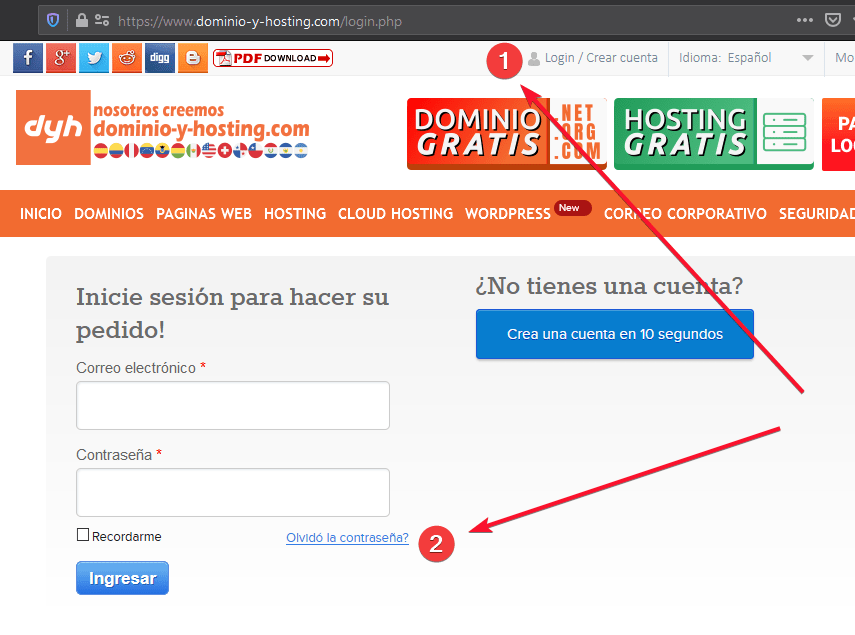
Task: Open PAGINAS WEB menu item
Action: [x=204, y=214]
